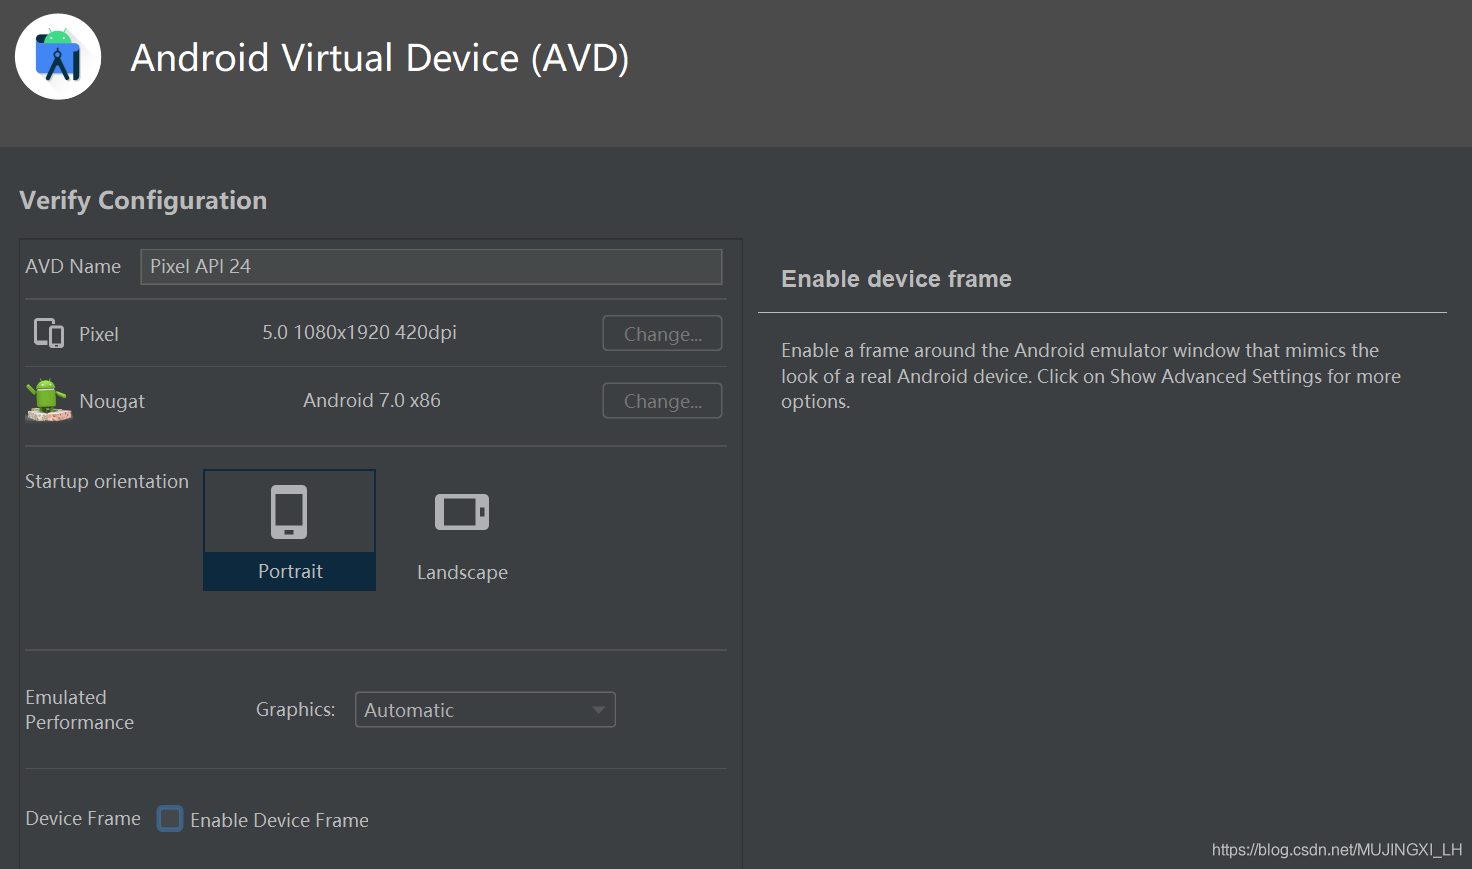Click the Android Studio logo icon

point(58,57)
